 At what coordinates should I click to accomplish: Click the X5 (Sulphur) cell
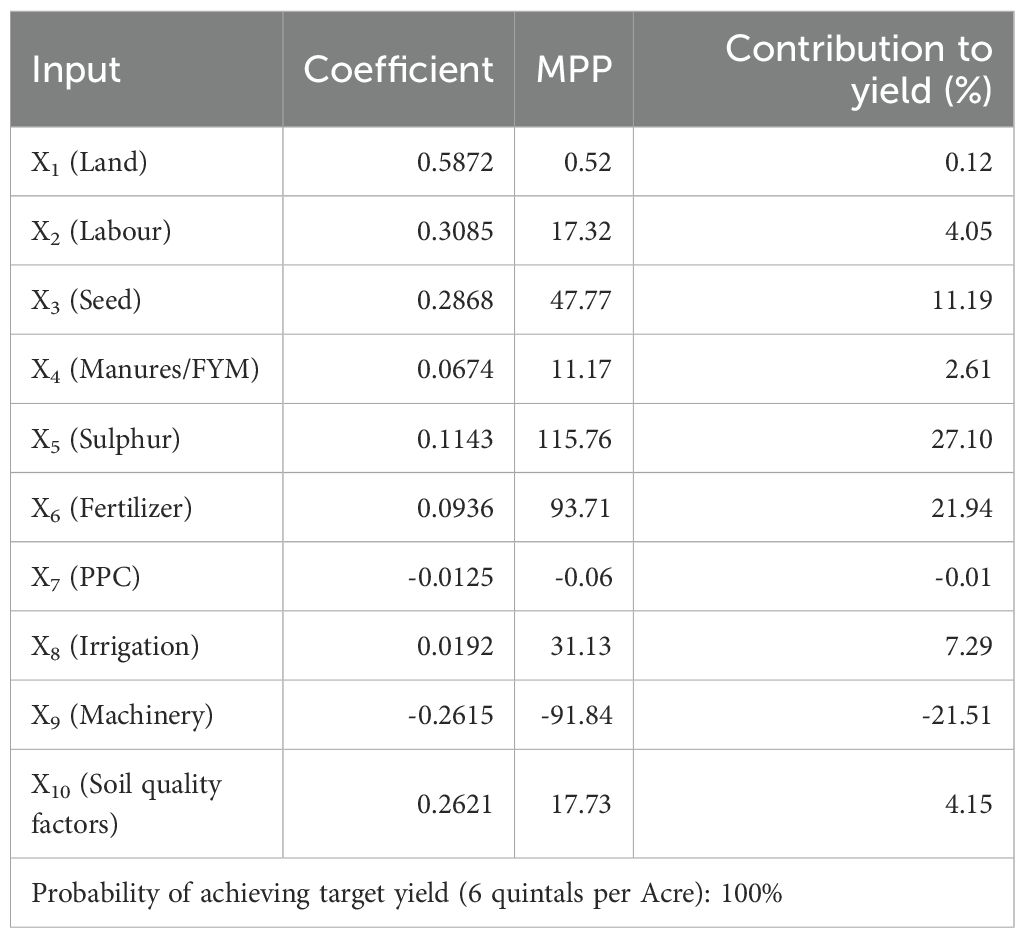(106, 439)
